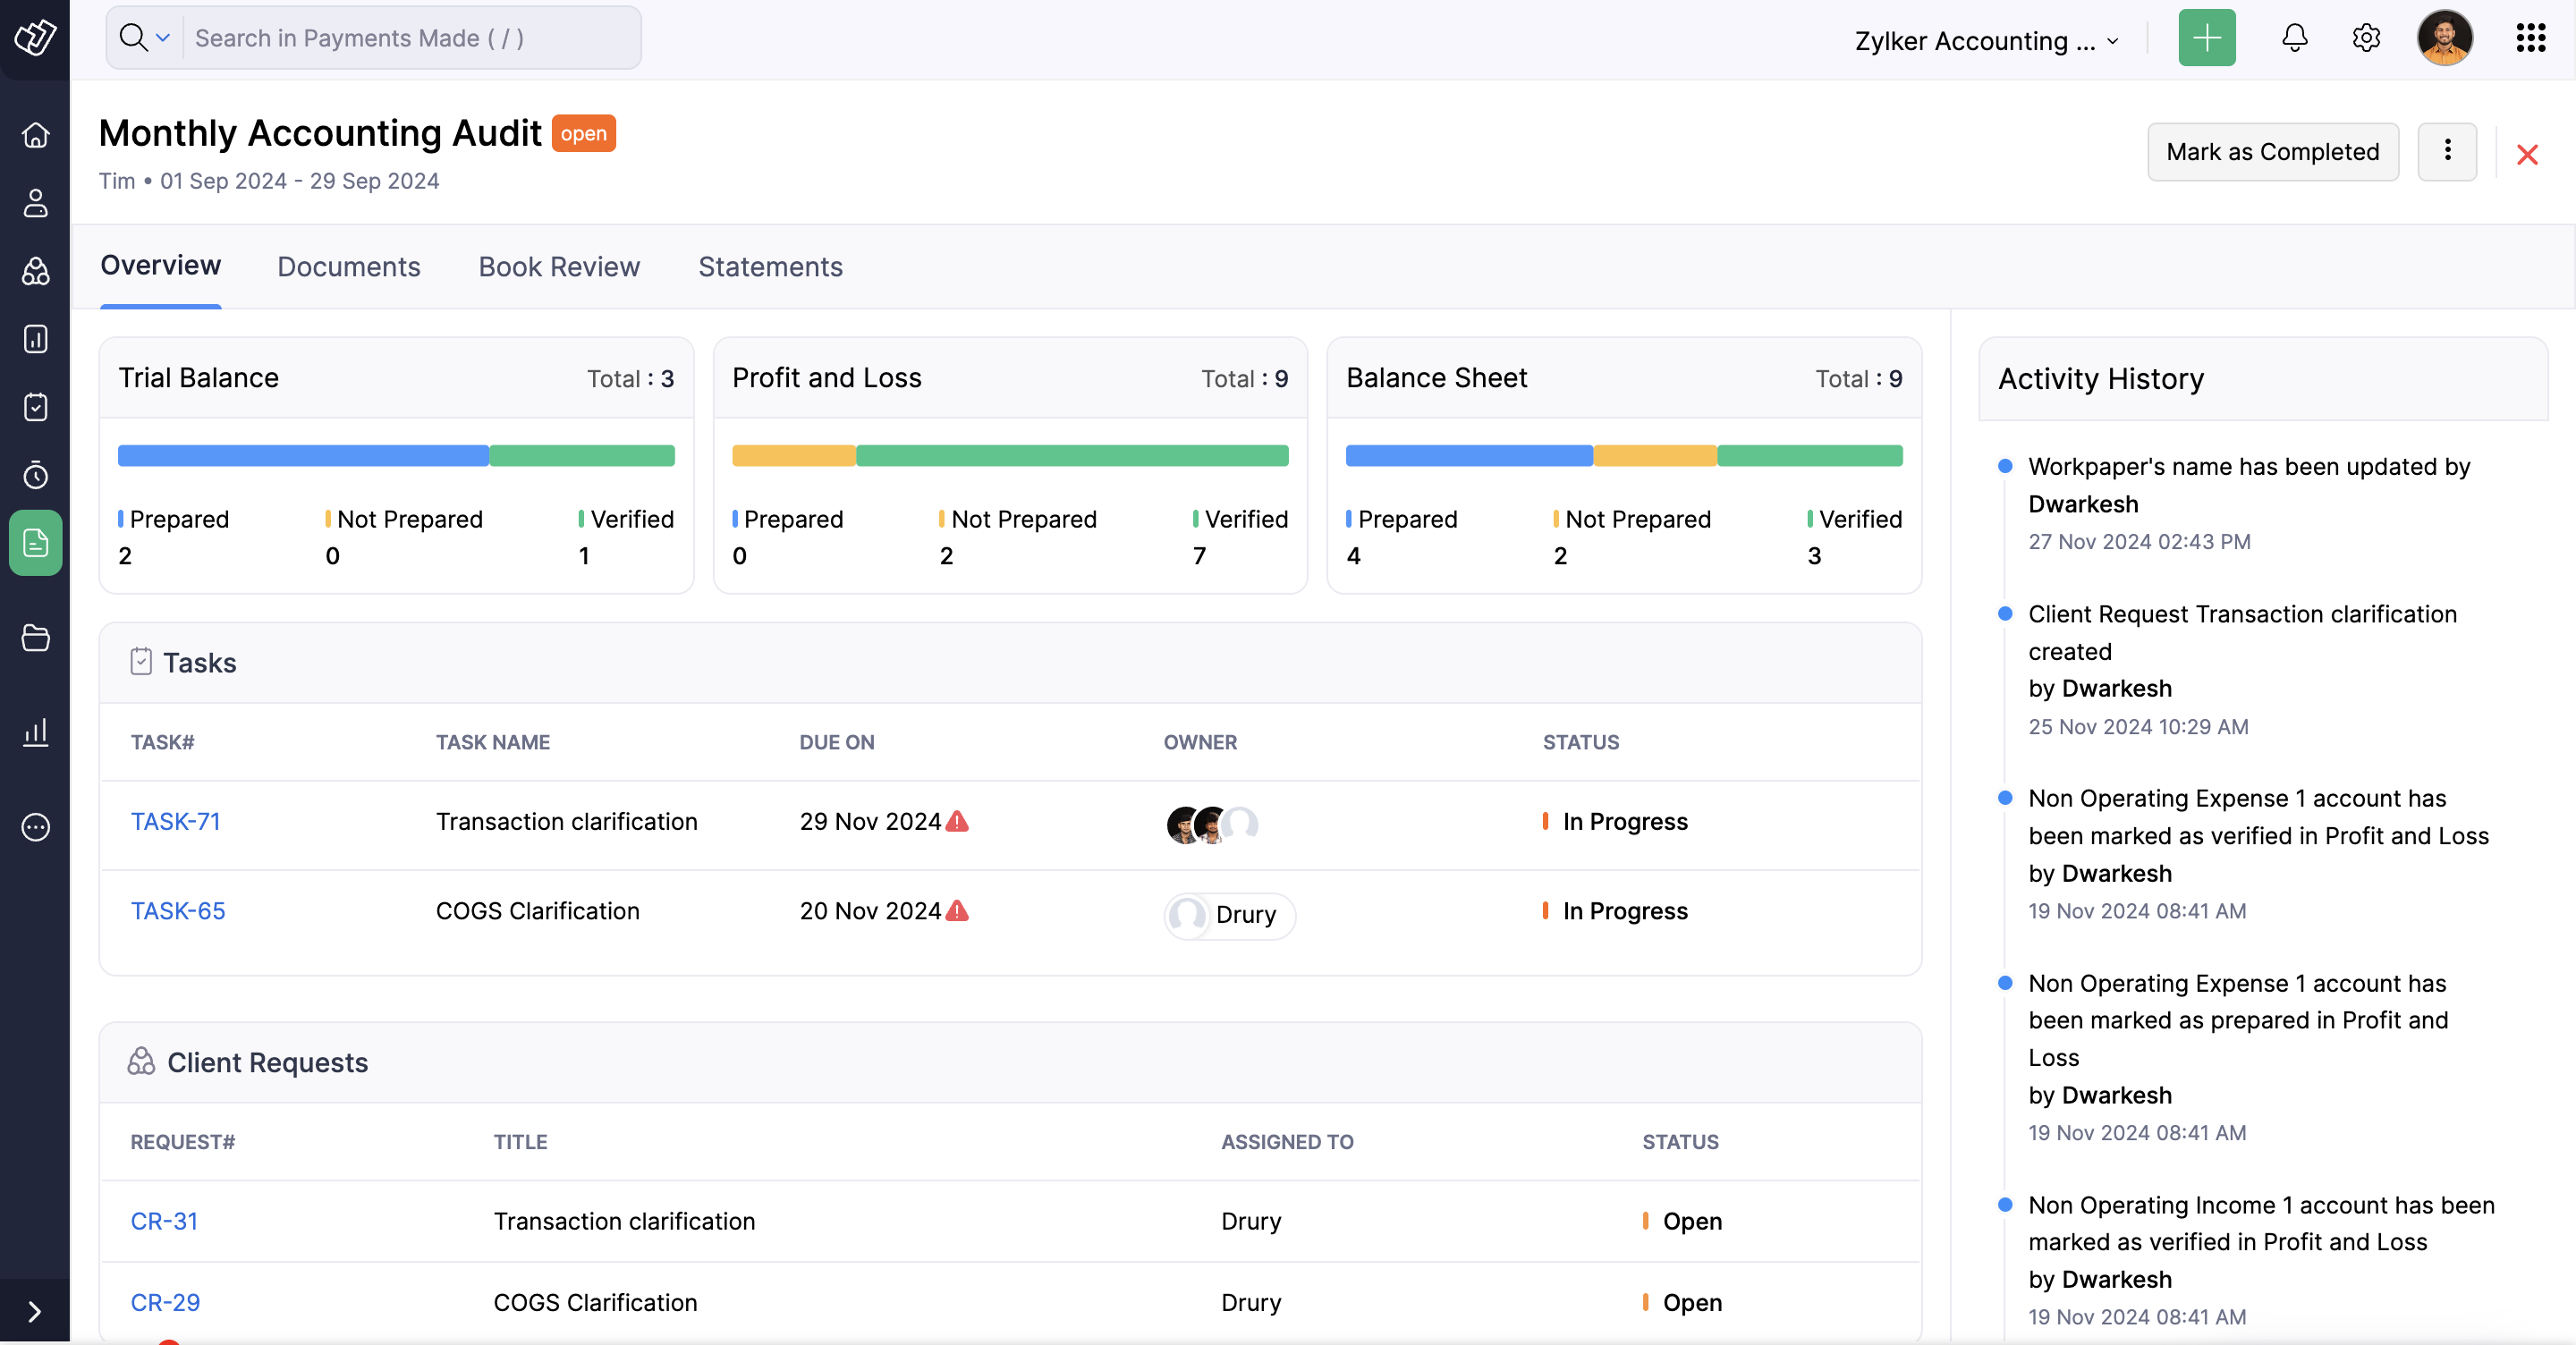Open the more options ellipsis icon in sidebar
The width and height of the screenshot is (2576, 1345).
point(36,827)
